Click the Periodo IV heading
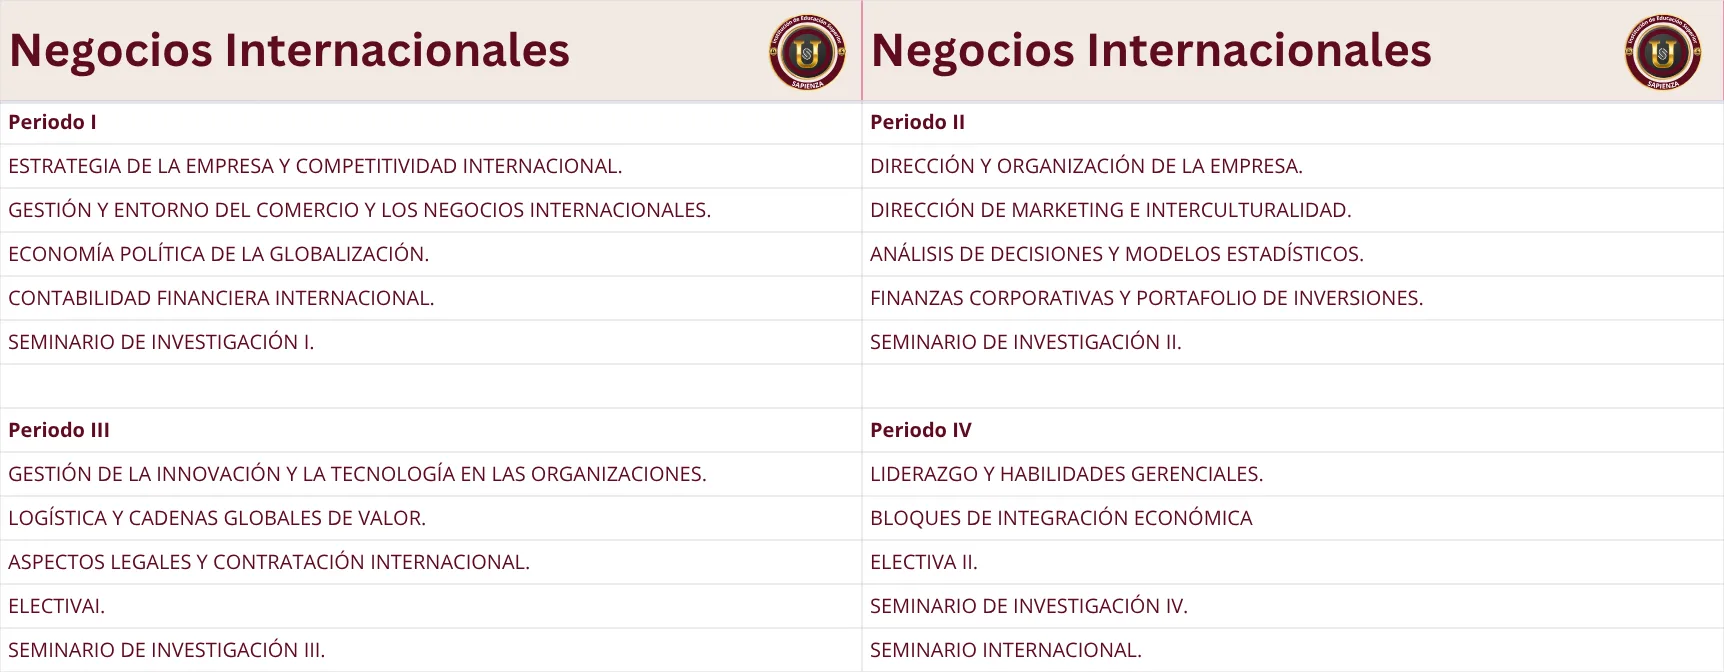The height and width of the screenshot is (672, 1724). coord(920,430)
